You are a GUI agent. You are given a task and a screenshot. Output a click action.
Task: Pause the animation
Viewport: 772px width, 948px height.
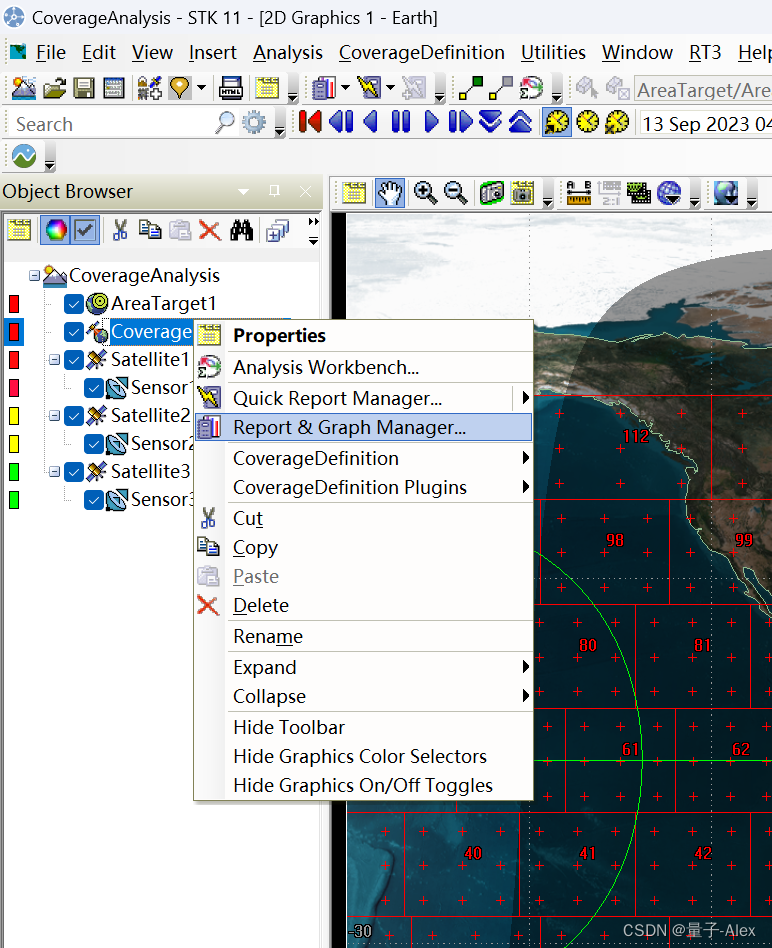click(x=400, y=122)
